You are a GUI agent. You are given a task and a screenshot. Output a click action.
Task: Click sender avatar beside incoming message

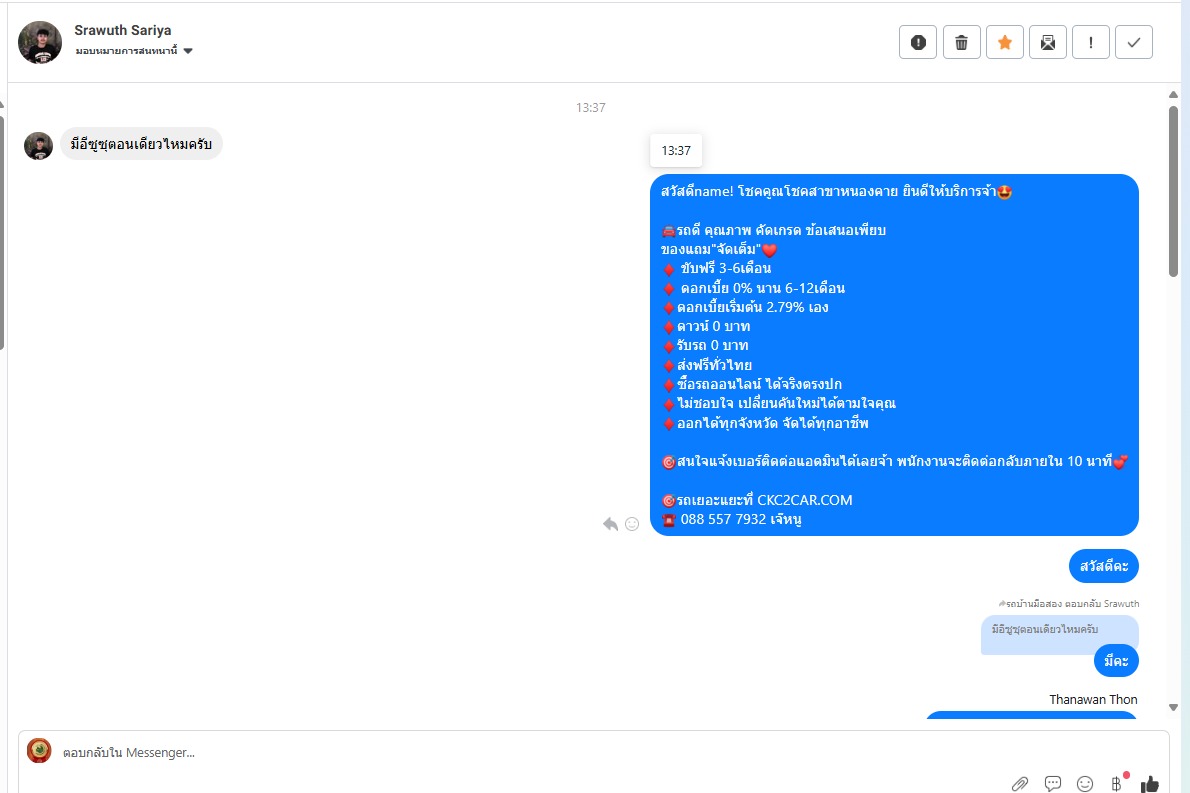tap(39, 146)
